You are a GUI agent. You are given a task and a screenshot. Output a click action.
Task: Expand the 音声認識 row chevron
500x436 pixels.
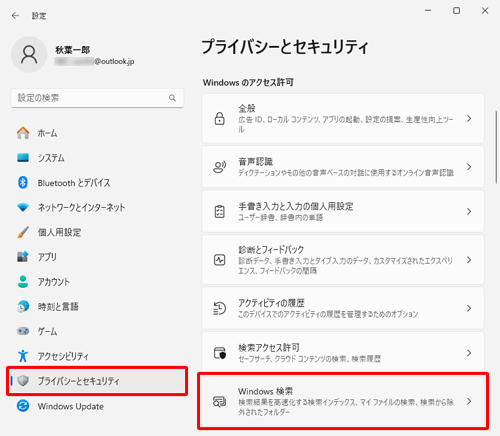[469, 167]
